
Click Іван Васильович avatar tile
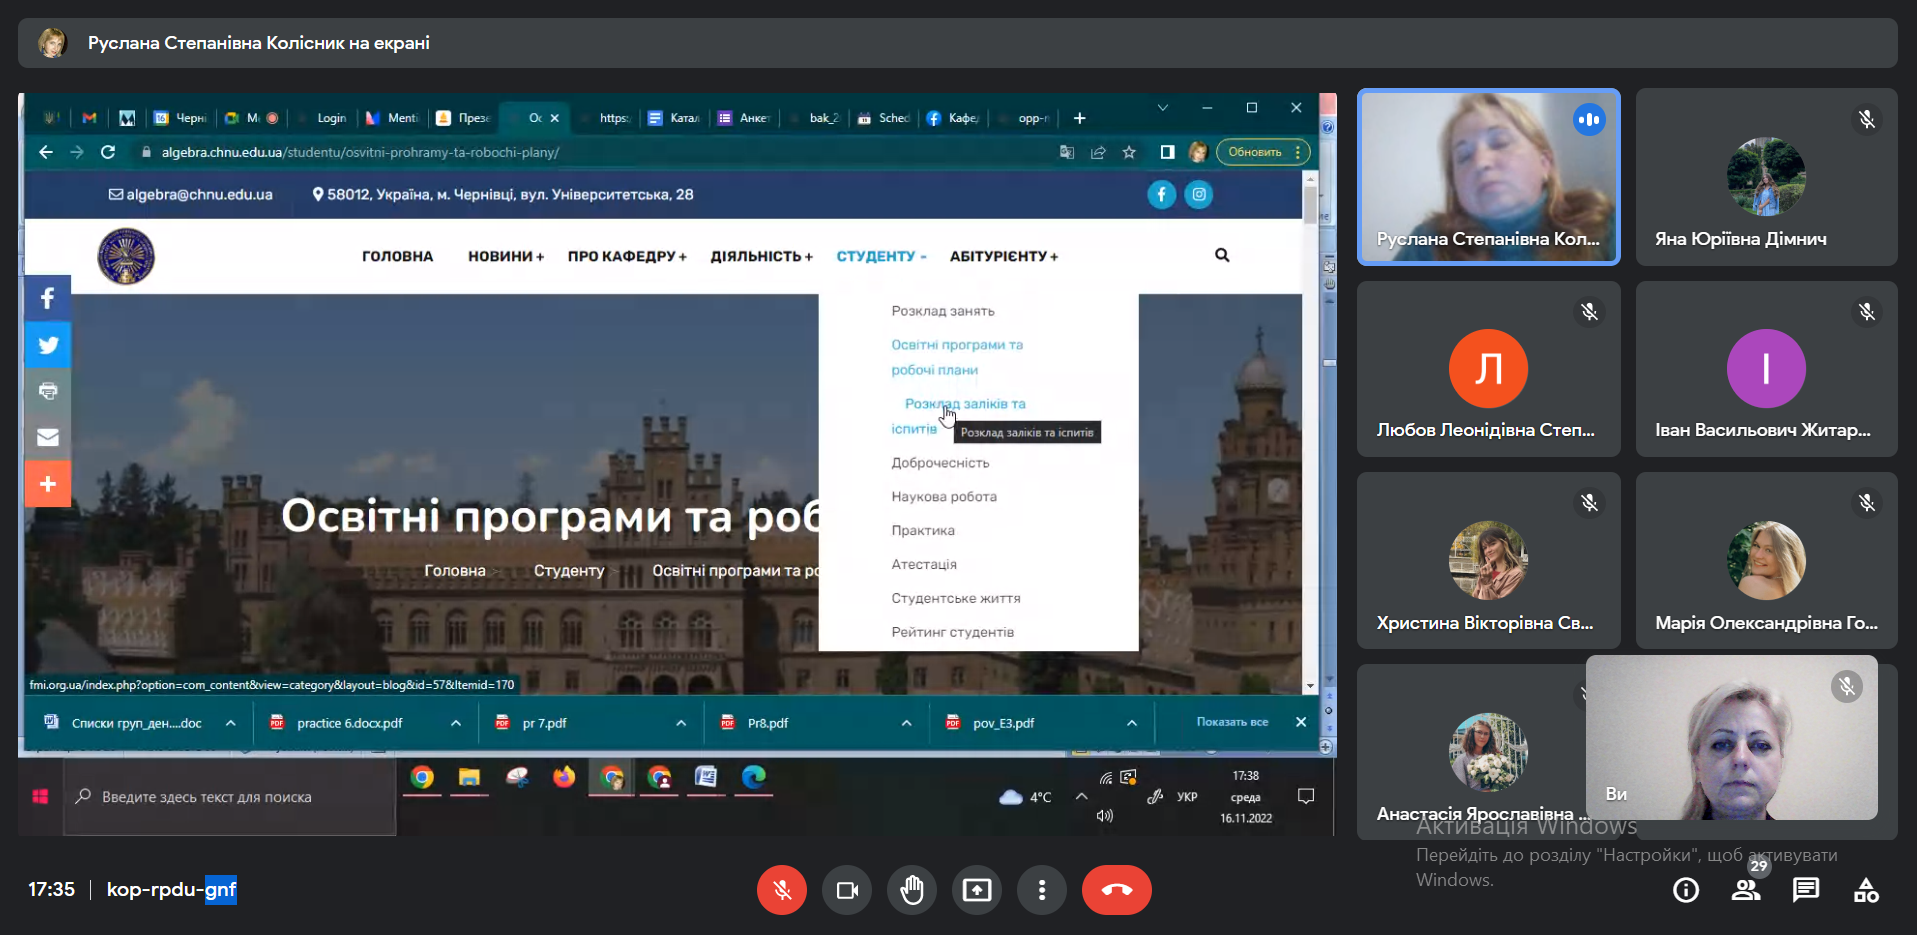coord(1767,369)
